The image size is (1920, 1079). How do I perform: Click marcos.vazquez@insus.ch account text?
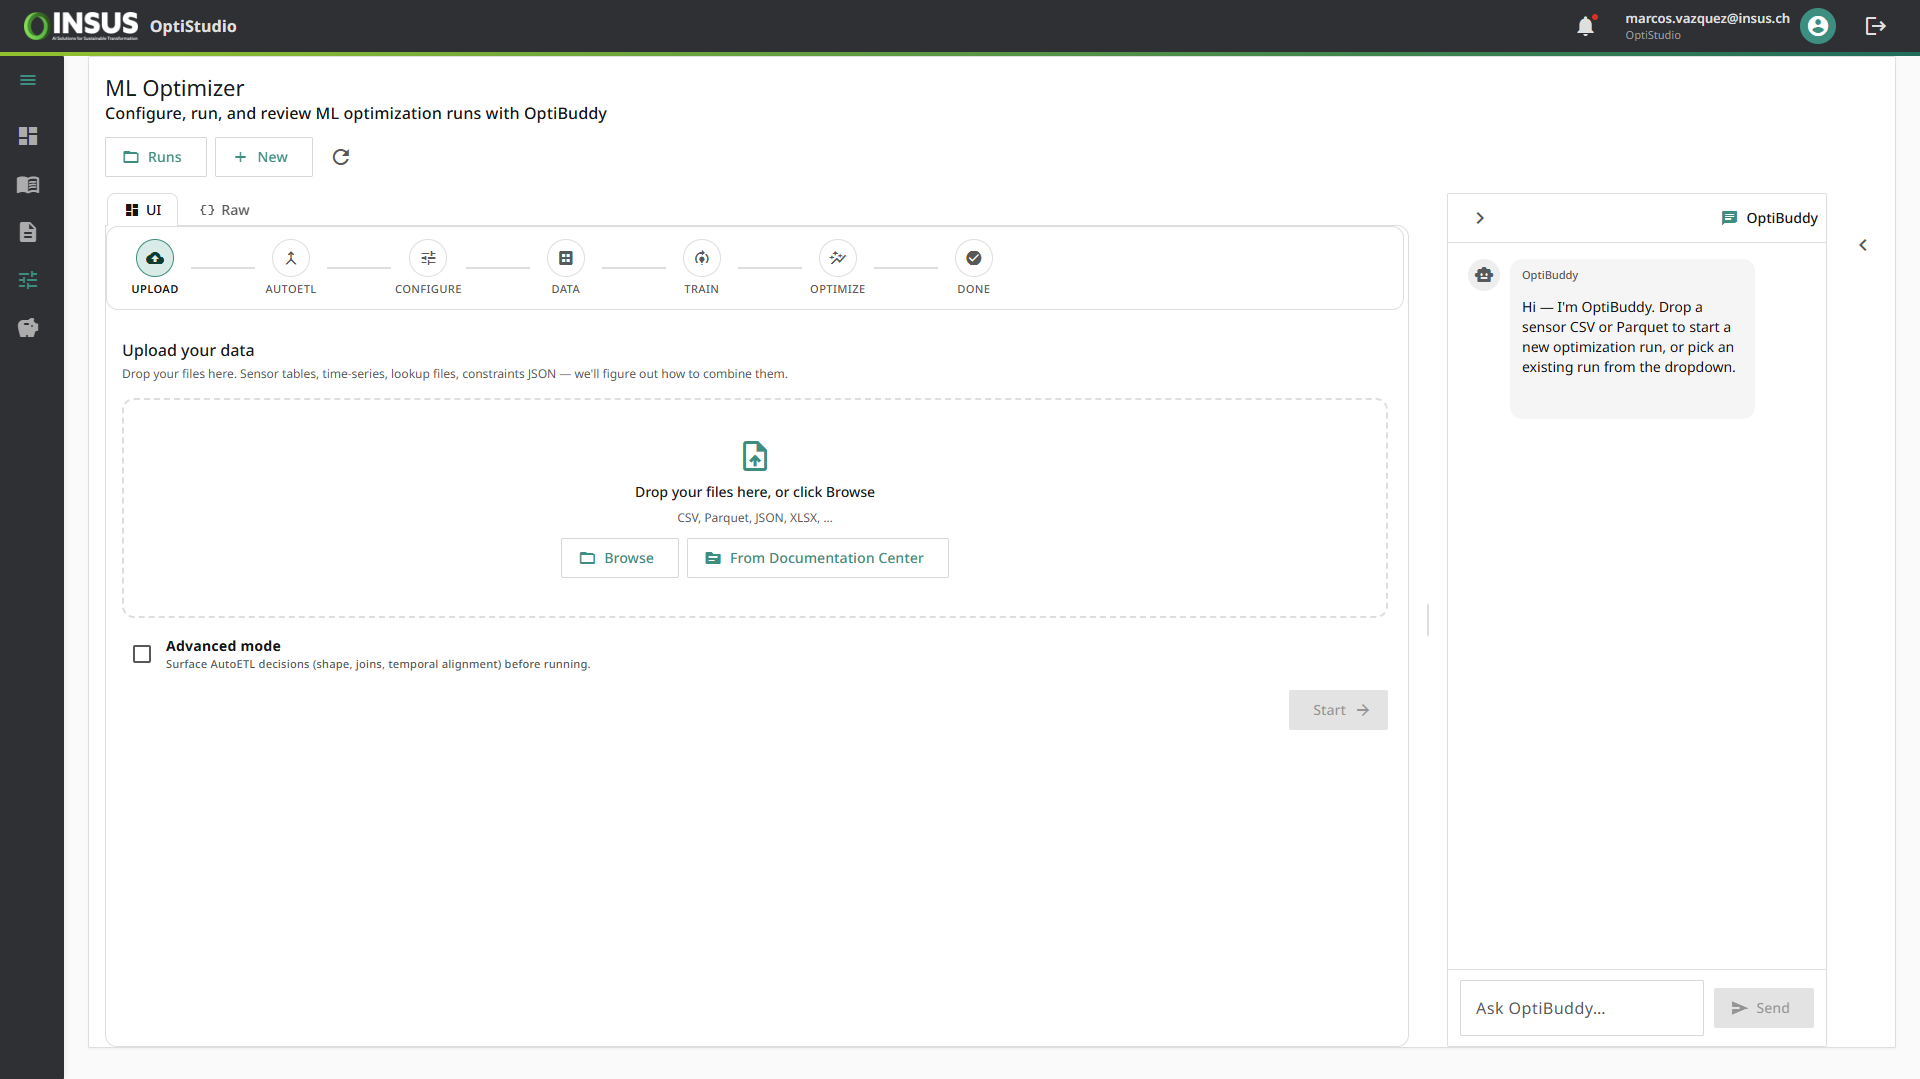tap(1707, 18)
